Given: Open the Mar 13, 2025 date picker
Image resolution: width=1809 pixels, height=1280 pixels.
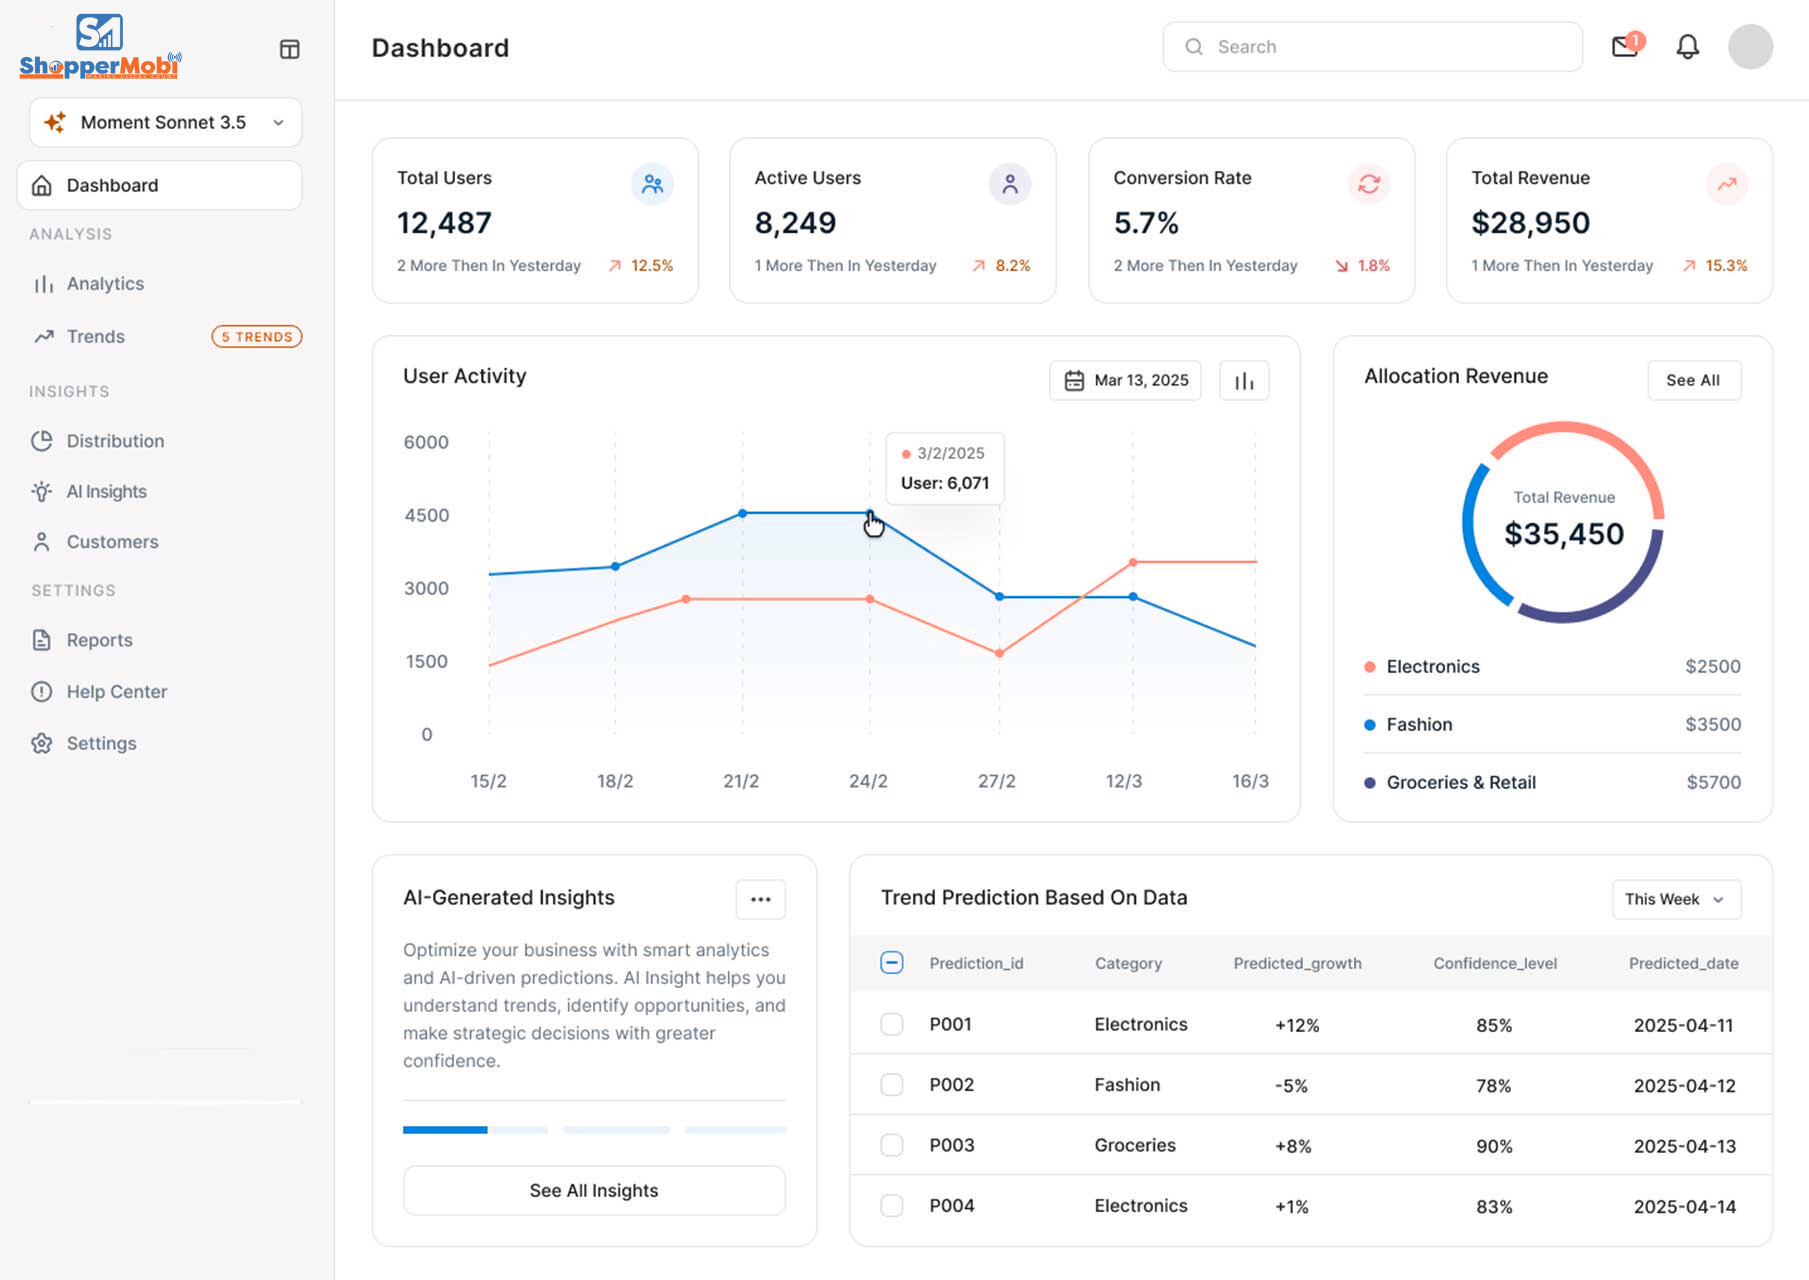Looking at the screenshot, I should pyautogui.click(x=1125, y=381).
